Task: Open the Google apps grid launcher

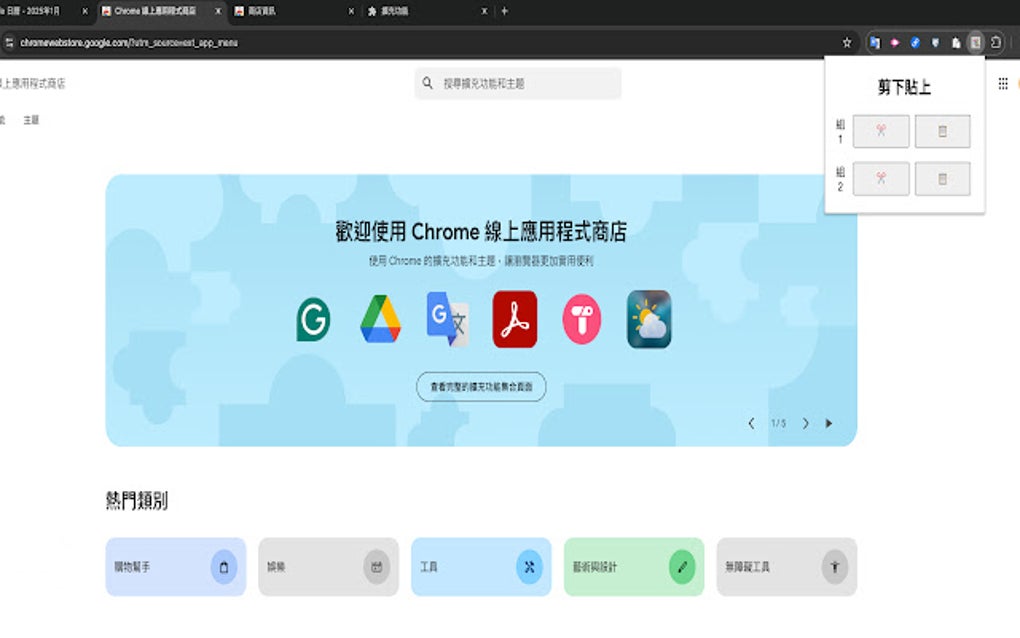Action: [1001, 84]
